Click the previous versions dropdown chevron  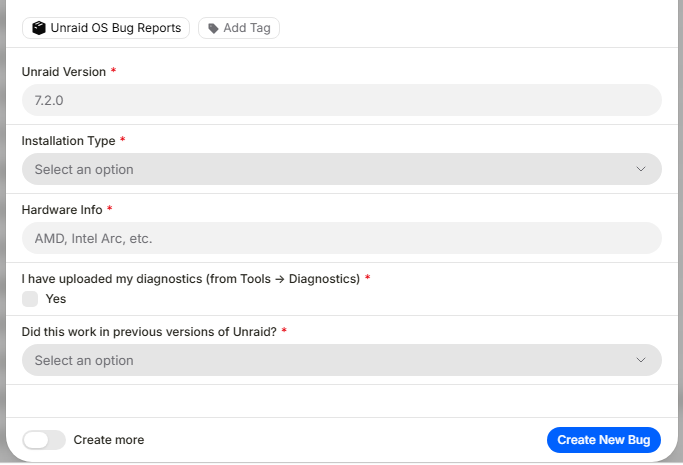point(640,360)
